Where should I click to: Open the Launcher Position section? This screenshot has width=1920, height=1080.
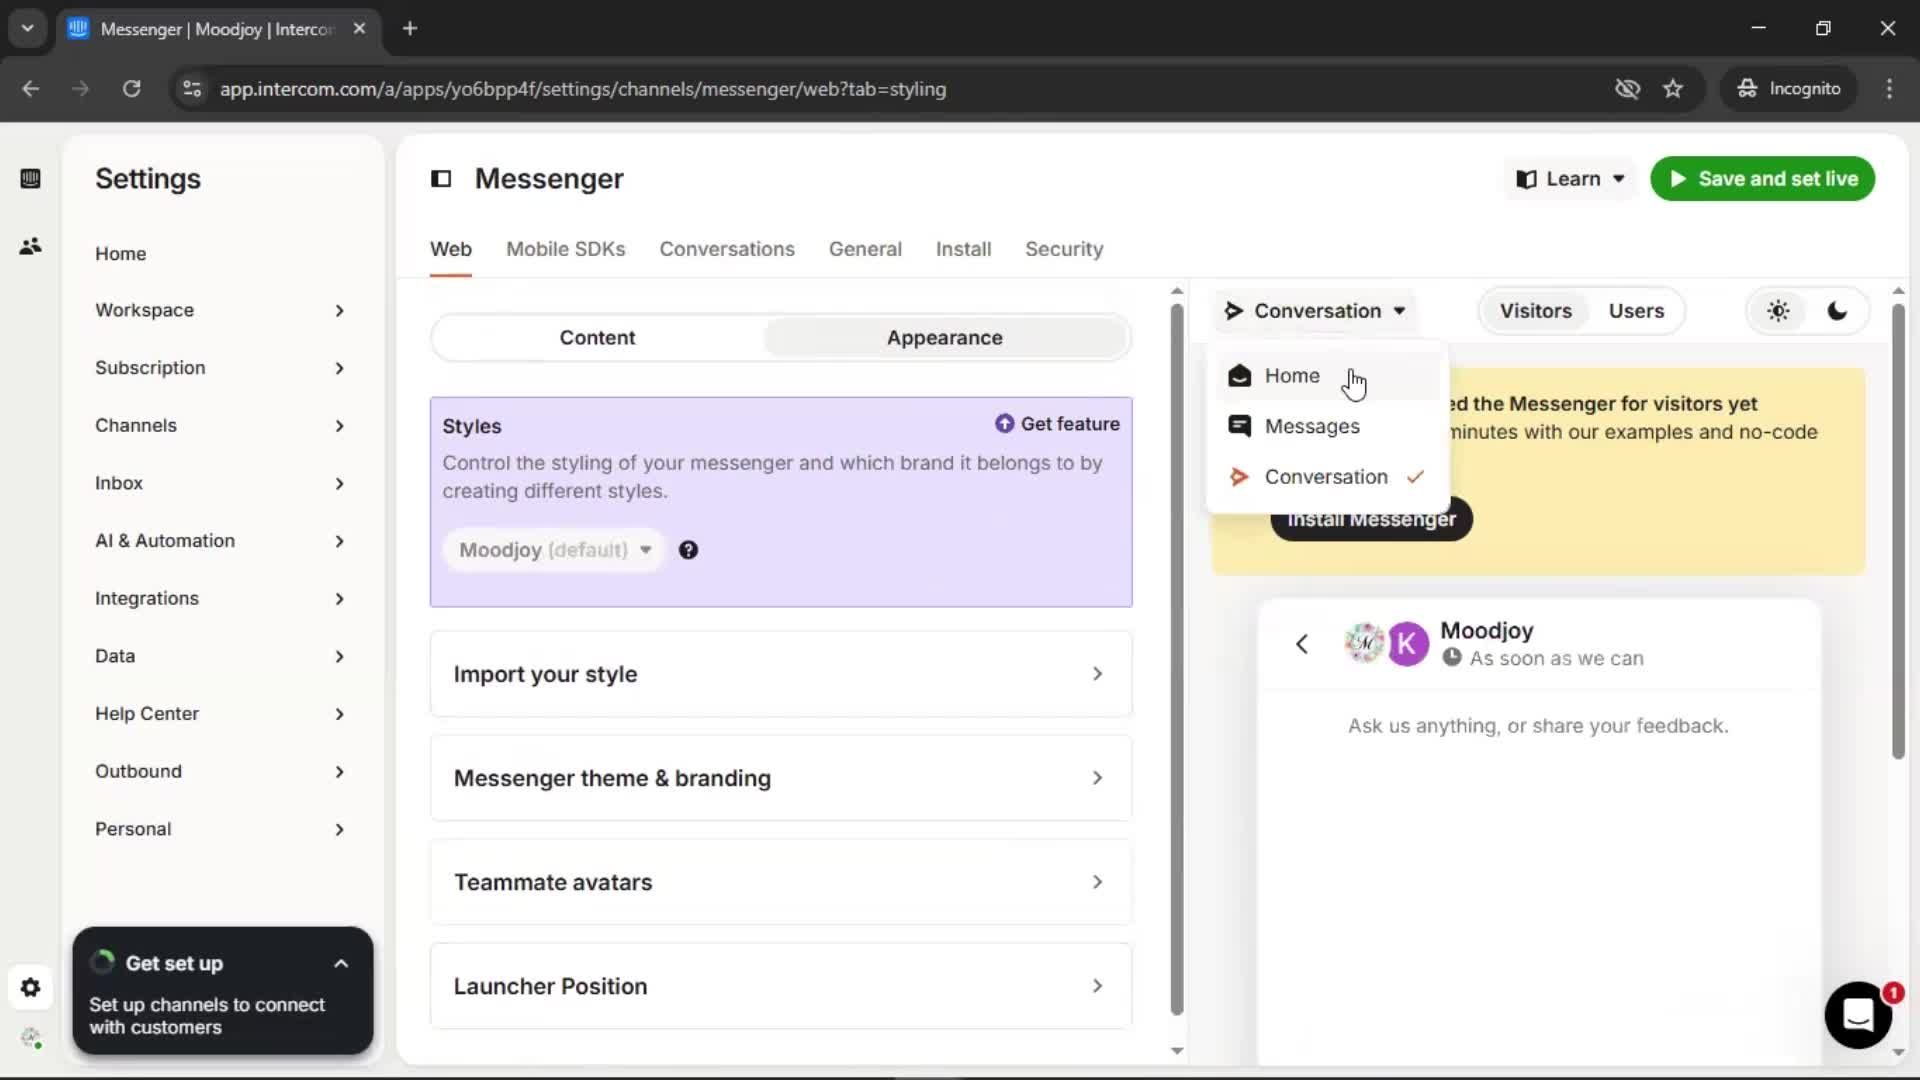[781, 986]
